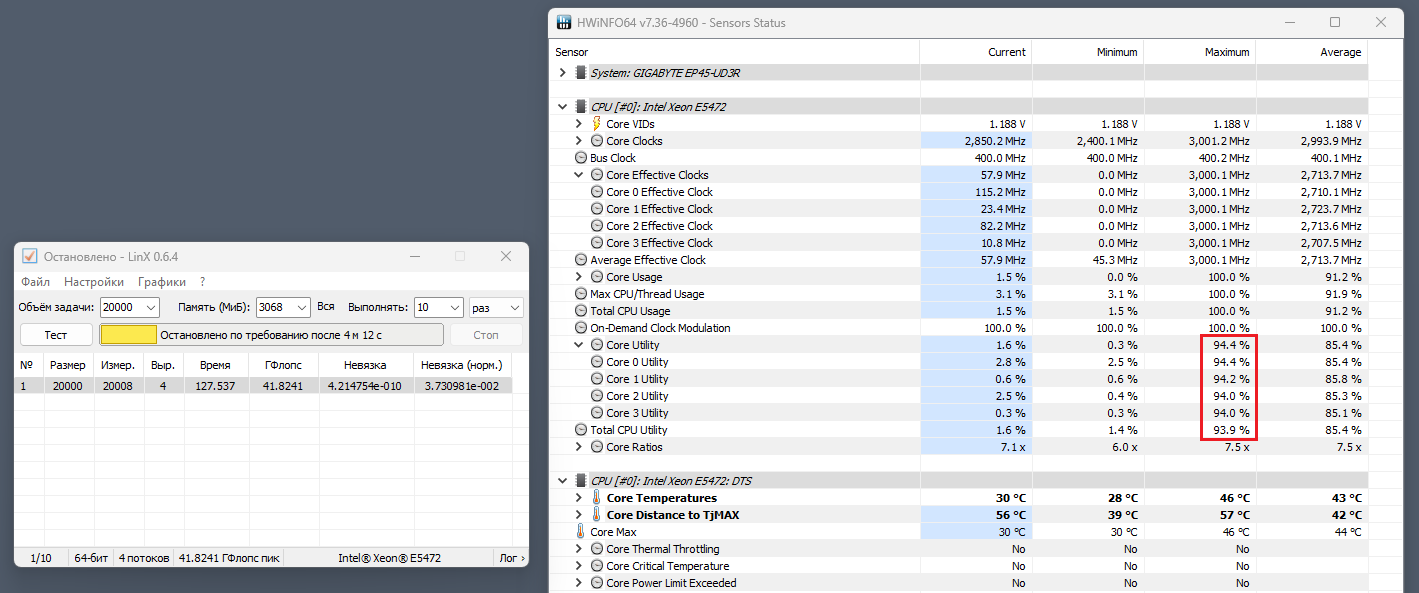
Task: Click the Лог button in LinX status bar
Action: (511, 558)
